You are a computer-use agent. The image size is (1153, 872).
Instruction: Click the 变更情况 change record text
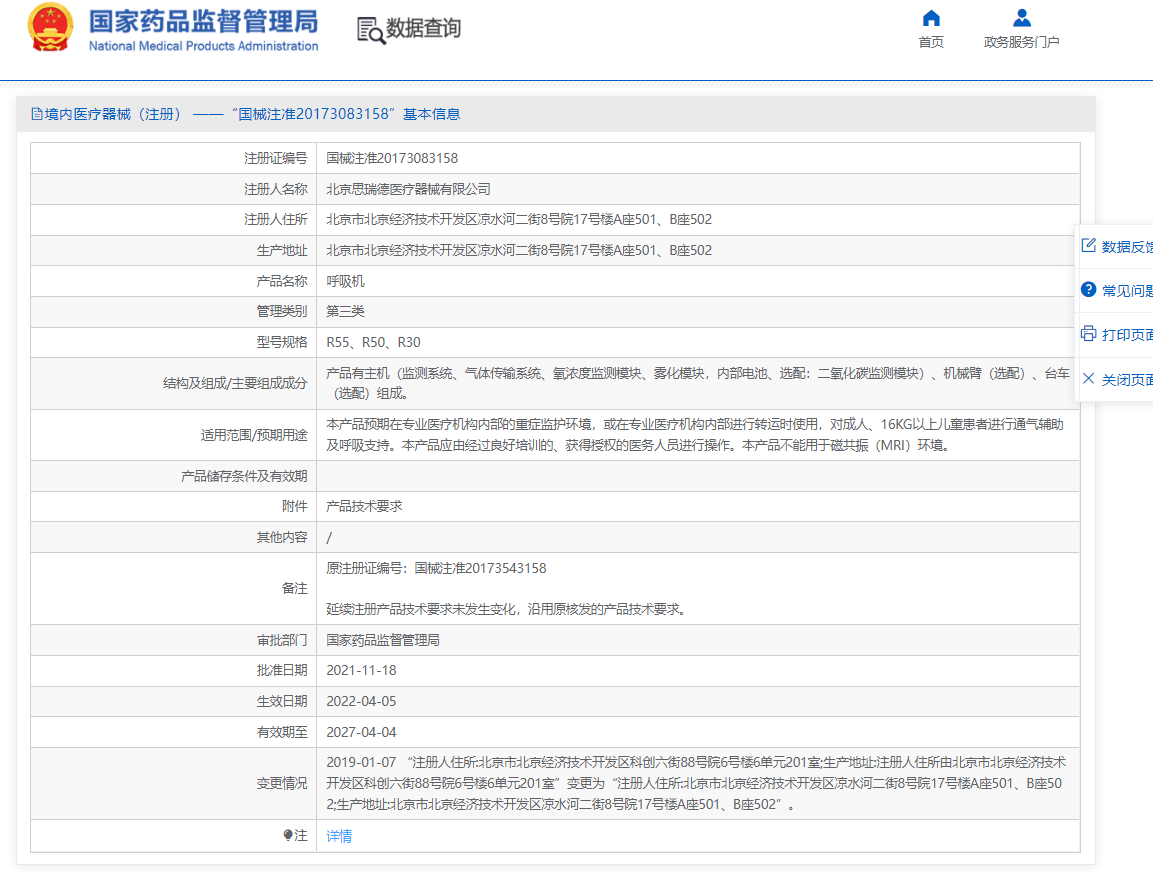[x=696, y=783]
